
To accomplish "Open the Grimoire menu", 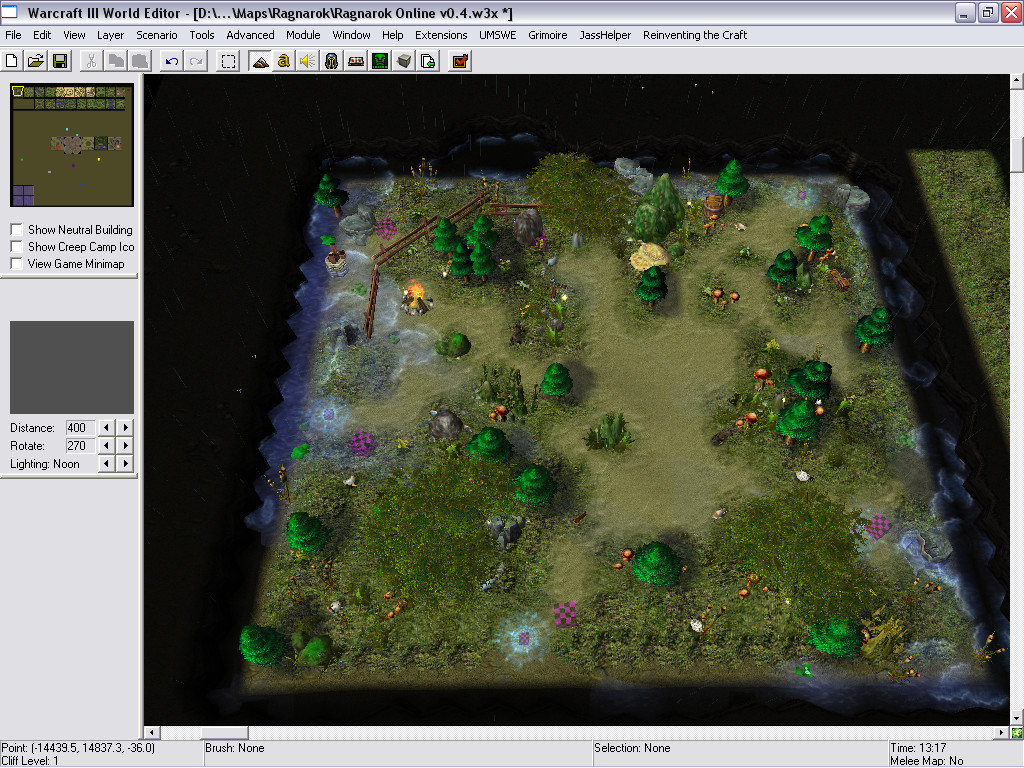I will coord(547,35).
